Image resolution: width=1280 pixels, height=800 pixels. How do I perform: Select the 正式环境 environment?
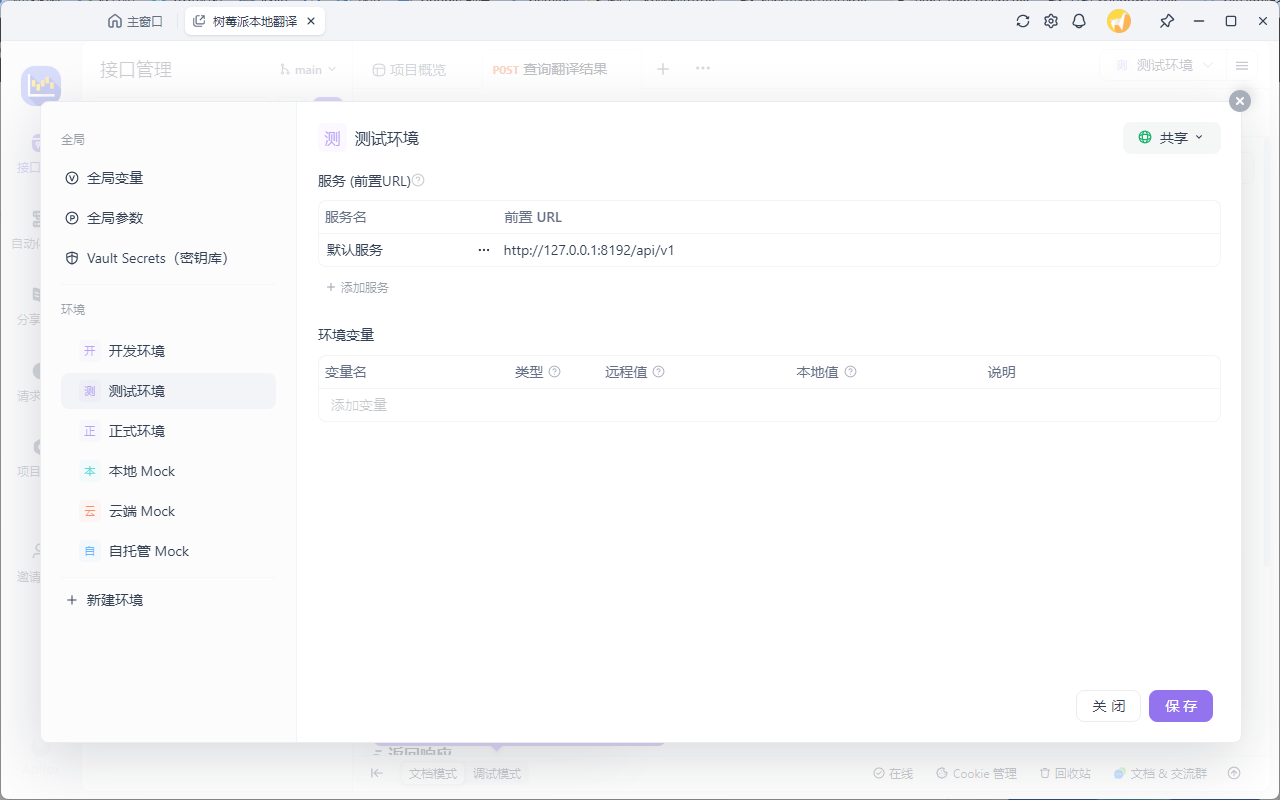pos(168,431)
